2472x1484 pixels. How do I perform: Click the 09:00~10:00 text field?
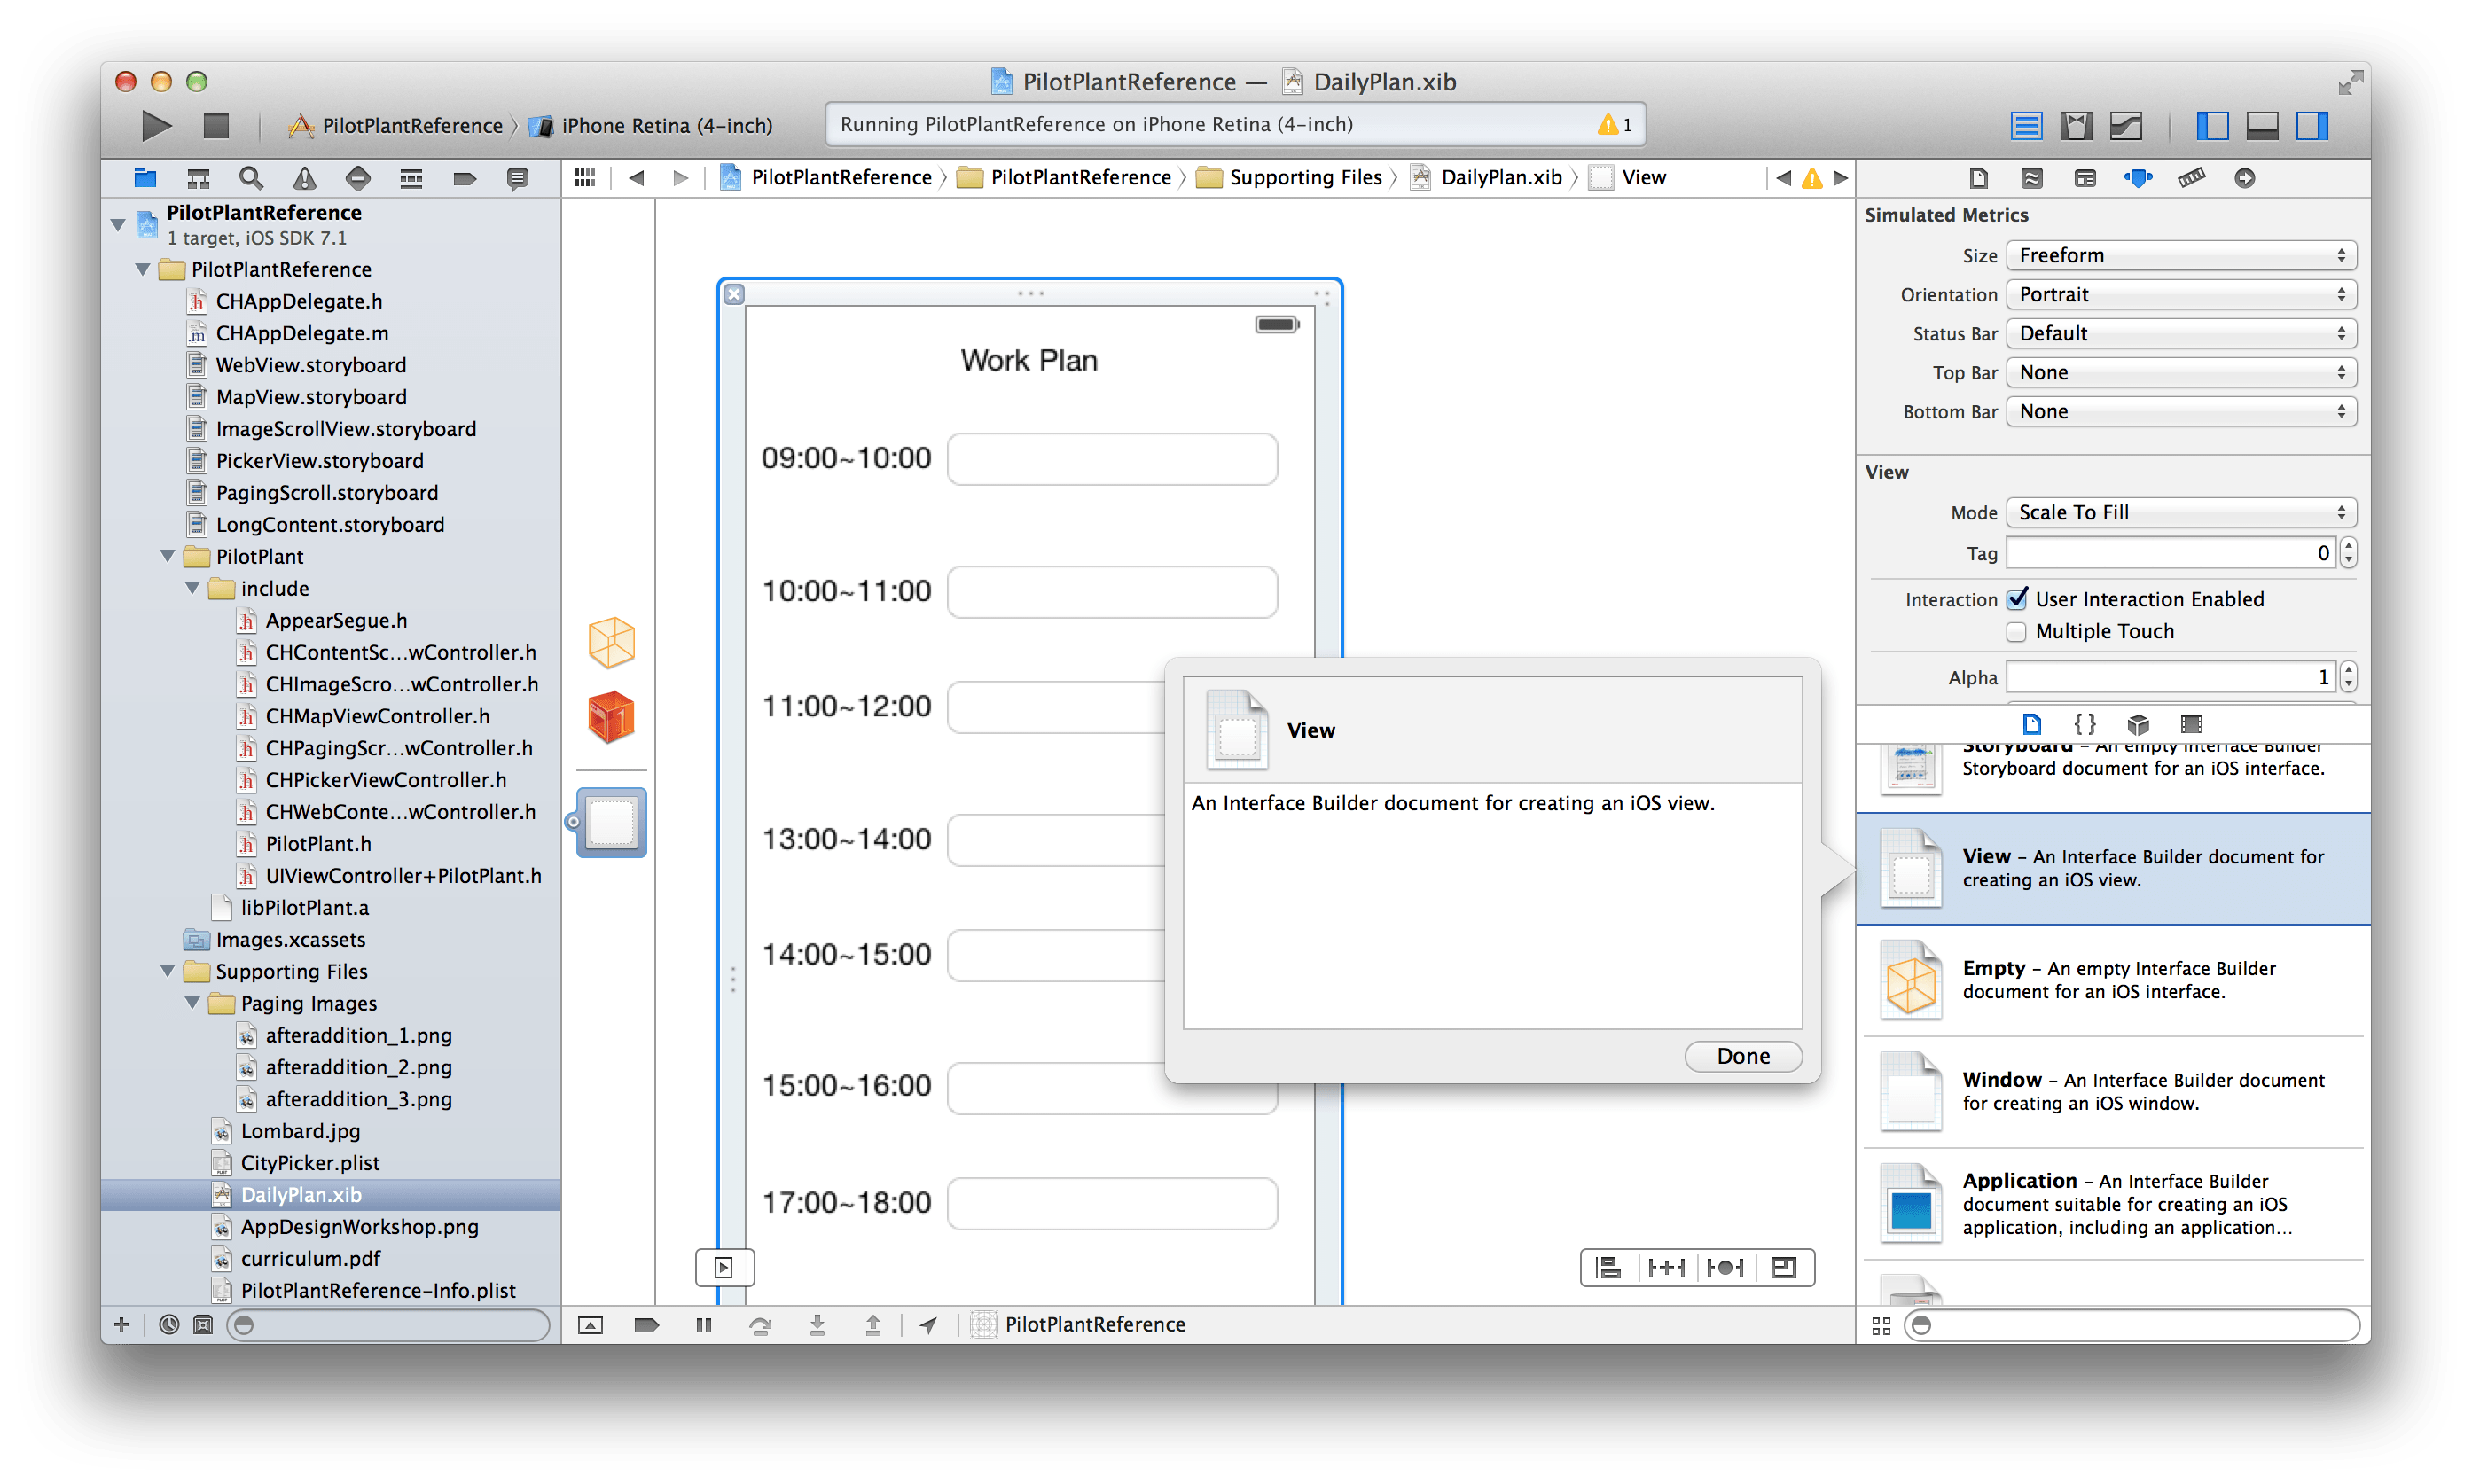1112,459
